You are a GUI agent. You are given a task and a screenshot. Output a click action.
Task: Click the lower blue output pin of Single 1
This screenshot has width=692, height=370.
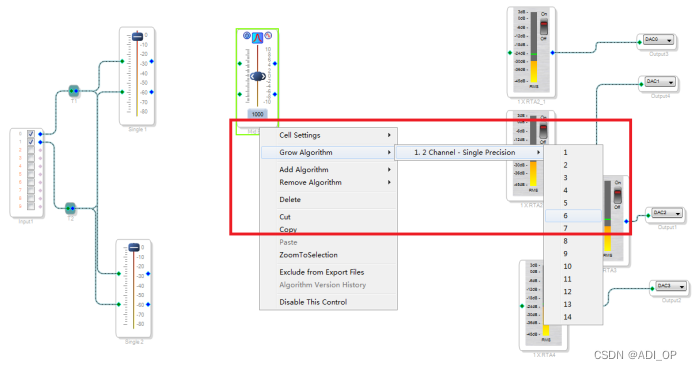click(x=152, y=92)
